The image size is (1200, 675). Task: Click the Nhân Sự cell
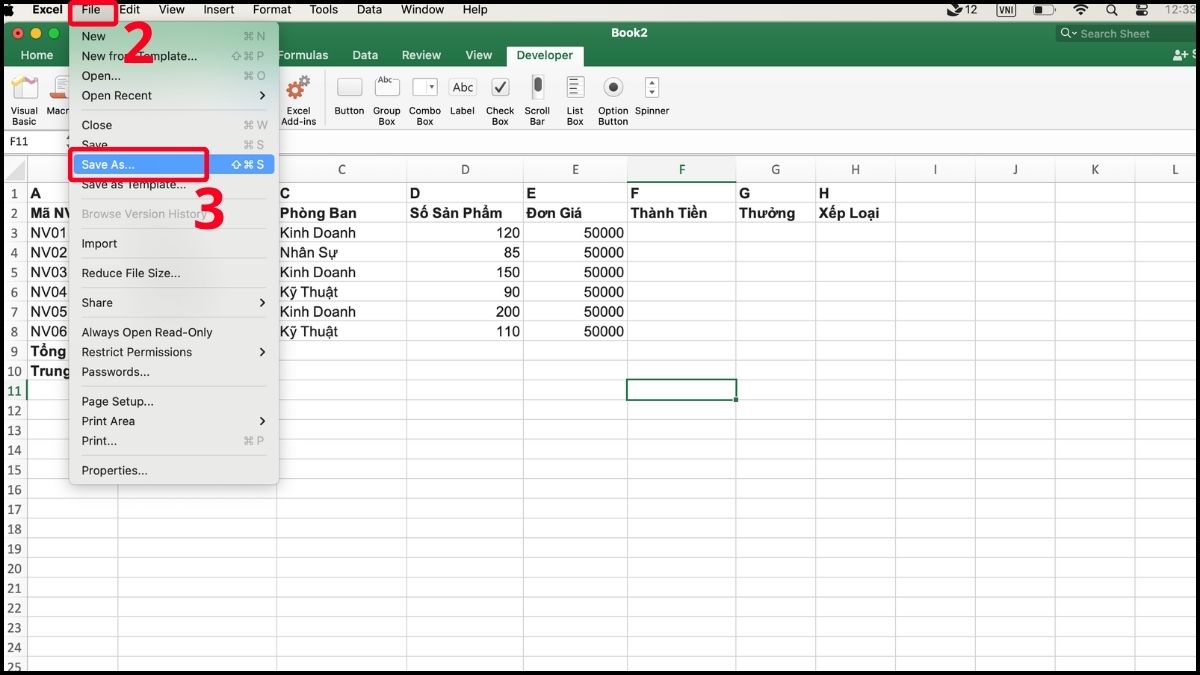(x=342, y=253)
